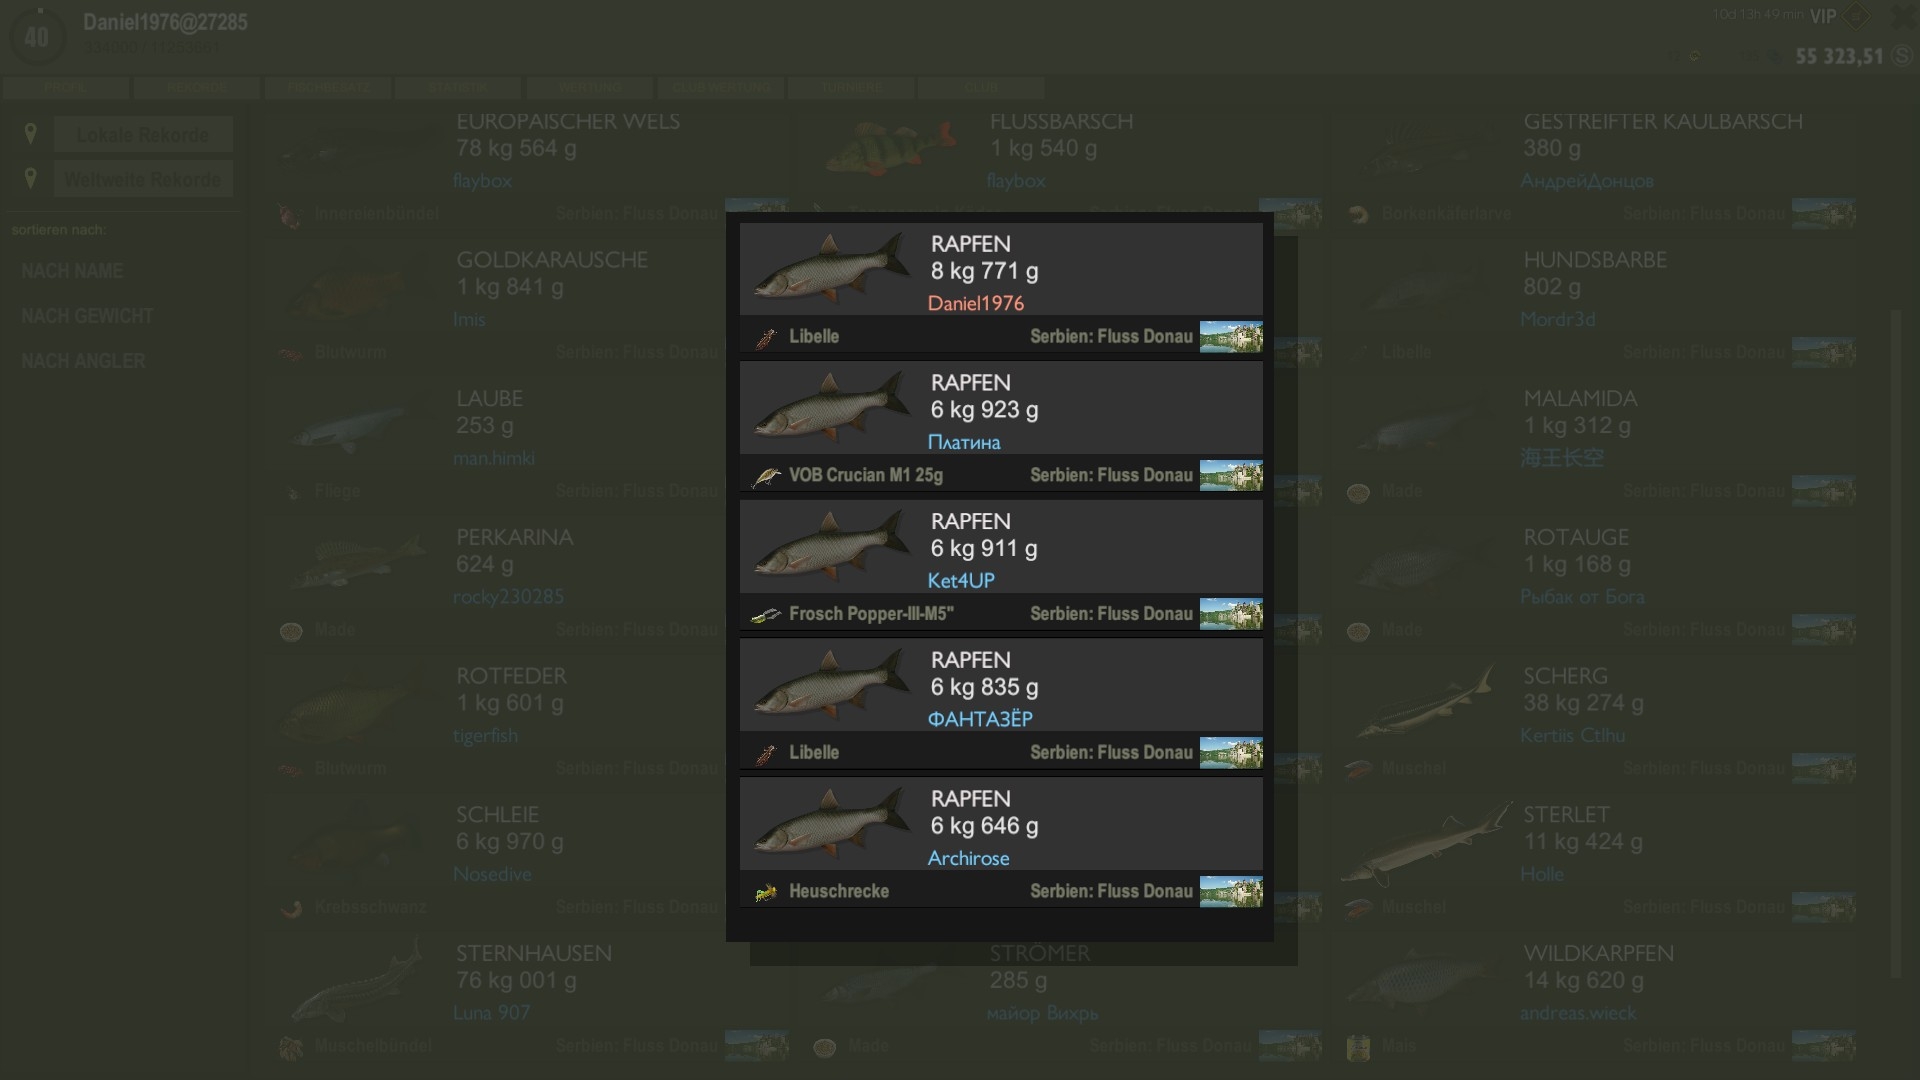Click the Heuschrecke bait icon
1920x1080 pixels.
tap(766, 892)
